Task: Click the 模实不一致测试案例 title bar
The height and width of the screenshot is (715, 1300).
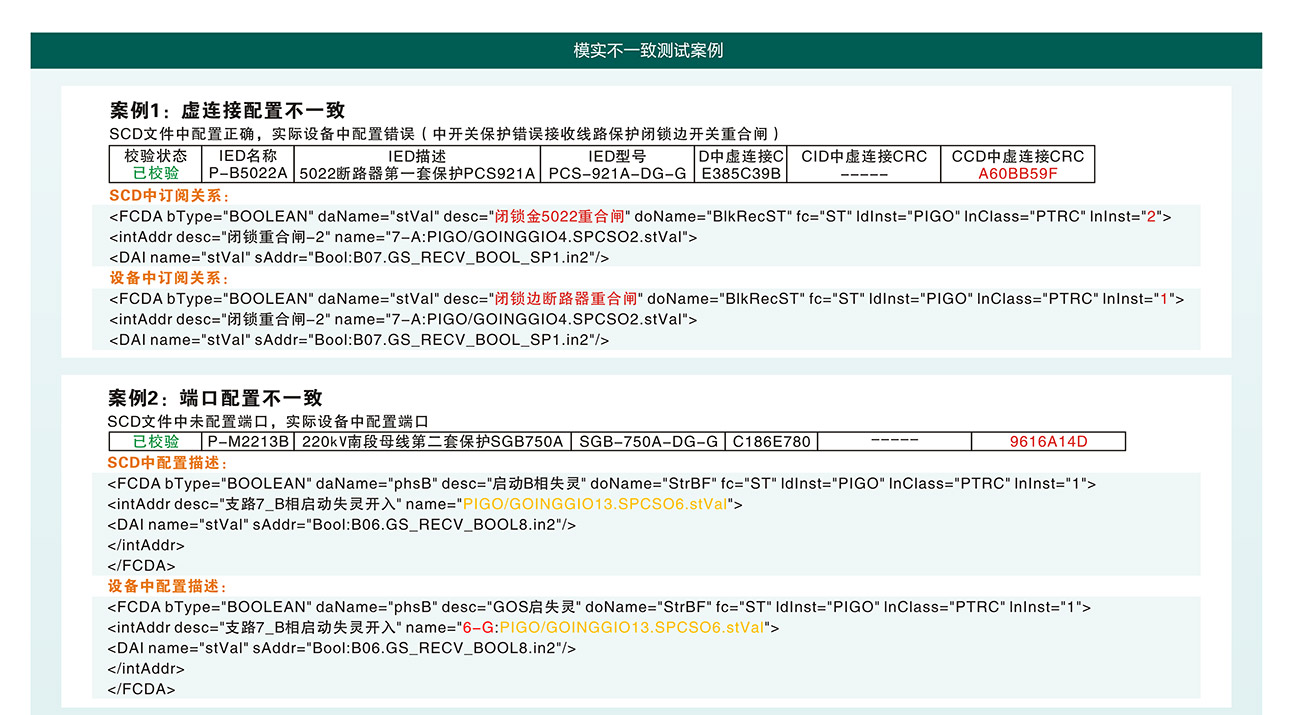Action: point(647,50)
